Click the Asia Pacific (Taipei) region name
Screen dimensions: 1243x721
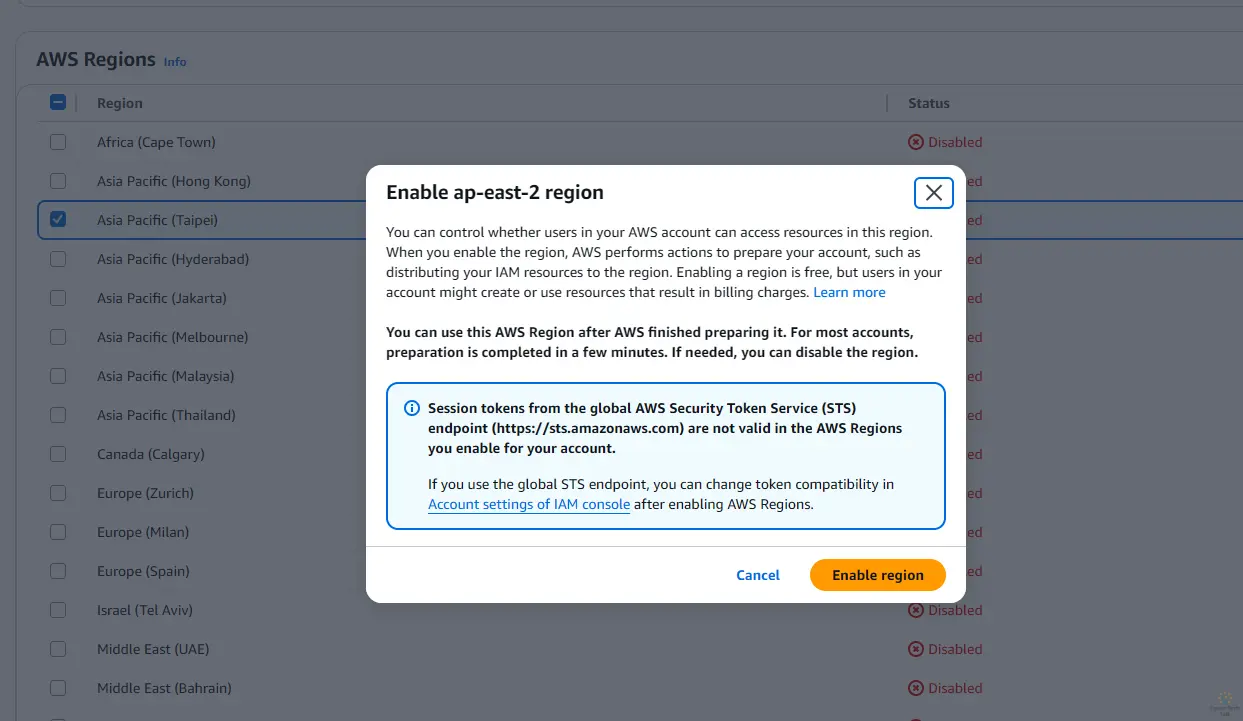pyautogui.click(x=157, y=220)
